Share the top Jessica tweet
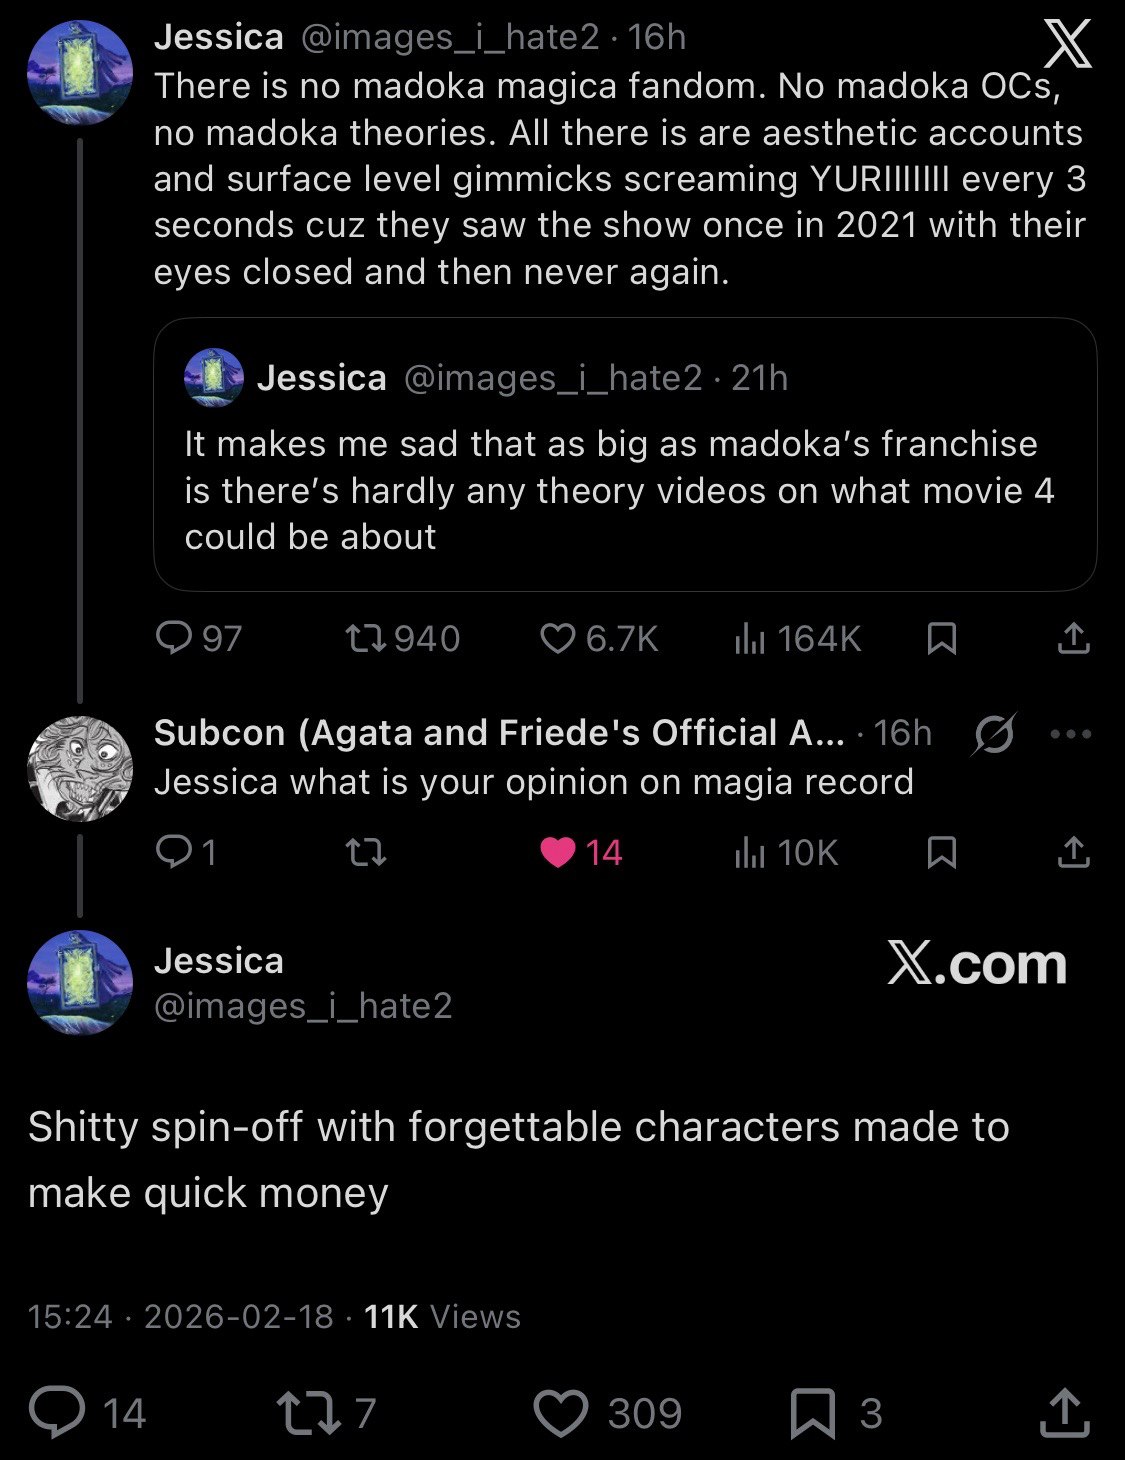 coord(1072,637)
